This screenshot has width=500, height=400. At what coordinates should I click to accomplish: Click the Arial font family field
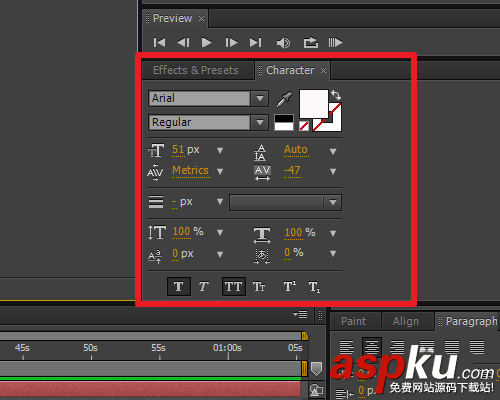pyautogui.click(x=199, y=98)
